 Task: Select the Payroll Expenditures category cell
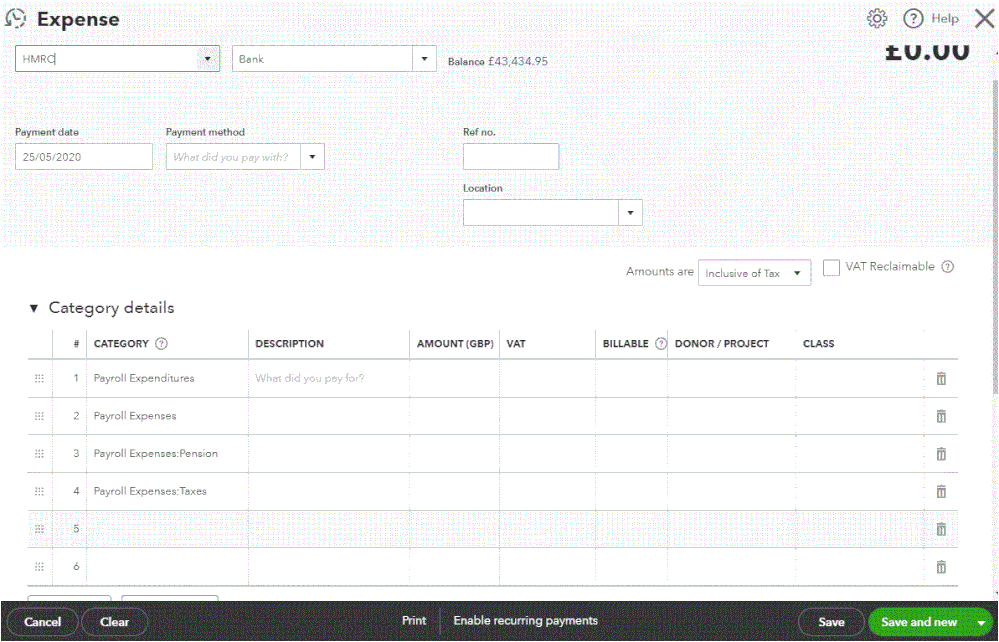pos(167,378)
